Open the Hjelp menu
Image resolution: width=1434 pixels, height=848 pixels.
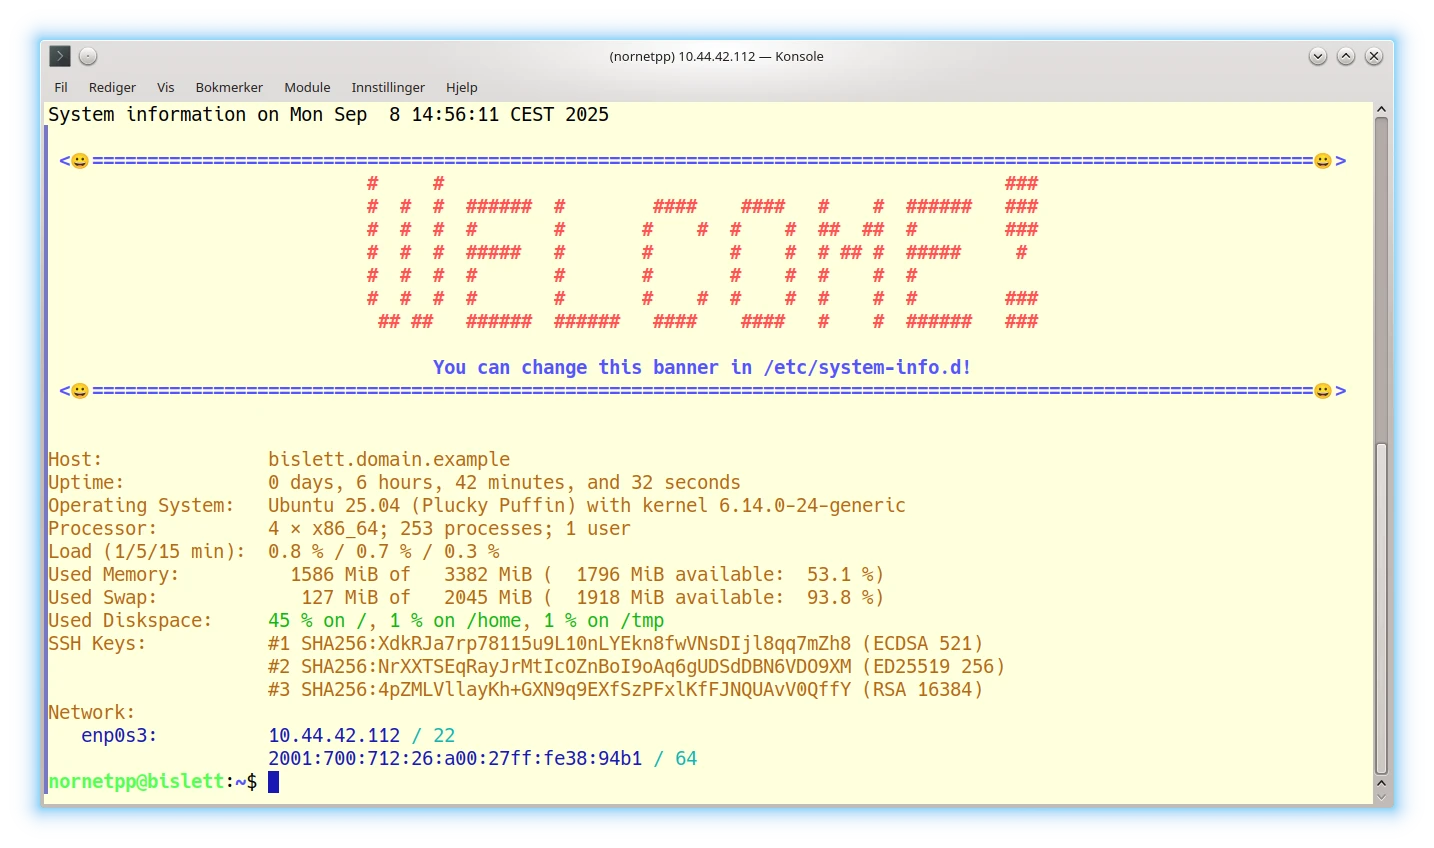click(x=462, y=87)
